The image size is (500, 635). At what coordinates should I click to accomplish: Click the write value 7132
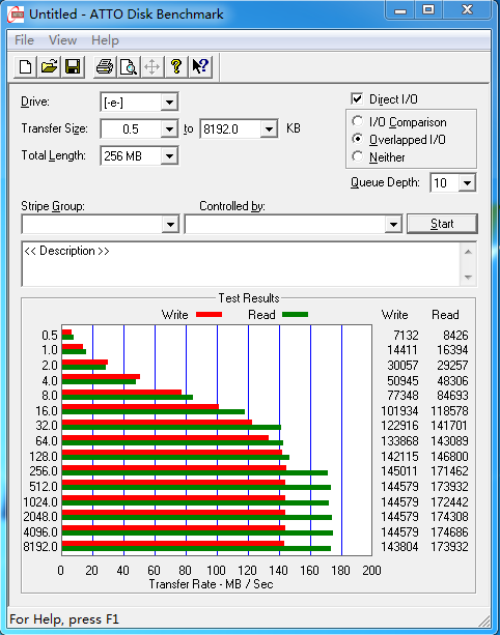click(406, 335)
